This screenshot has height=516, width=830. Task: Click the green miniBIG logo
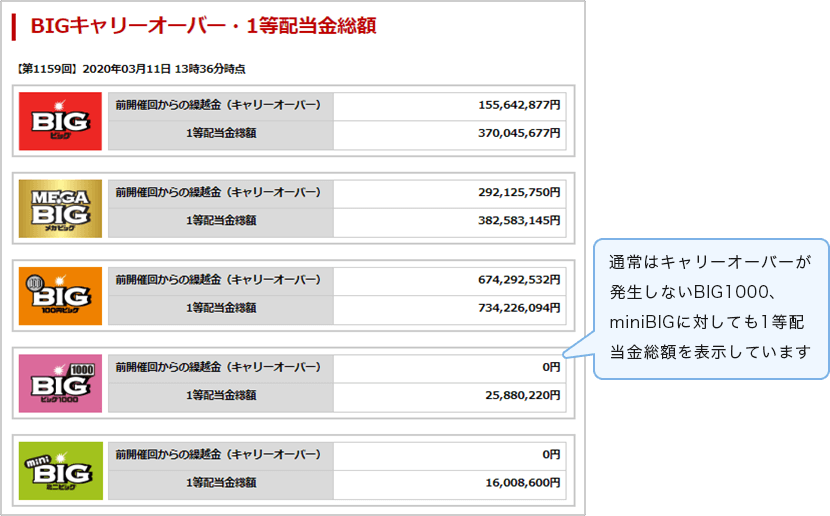click(60, 470)
